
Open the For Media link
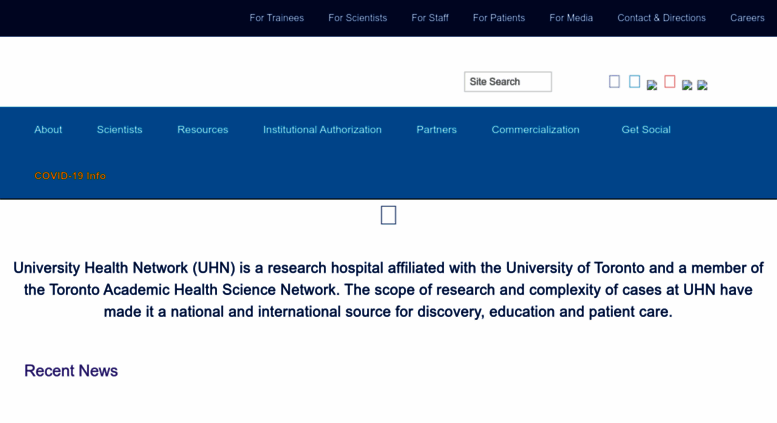[x=571, y=18]
